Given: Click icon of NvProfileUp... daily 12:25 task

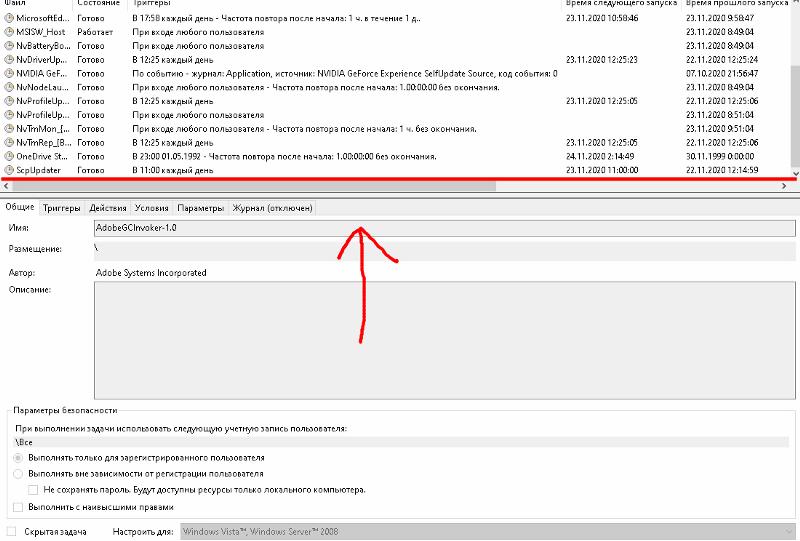Looking at the screenshot, I should (x=9, y=101).
